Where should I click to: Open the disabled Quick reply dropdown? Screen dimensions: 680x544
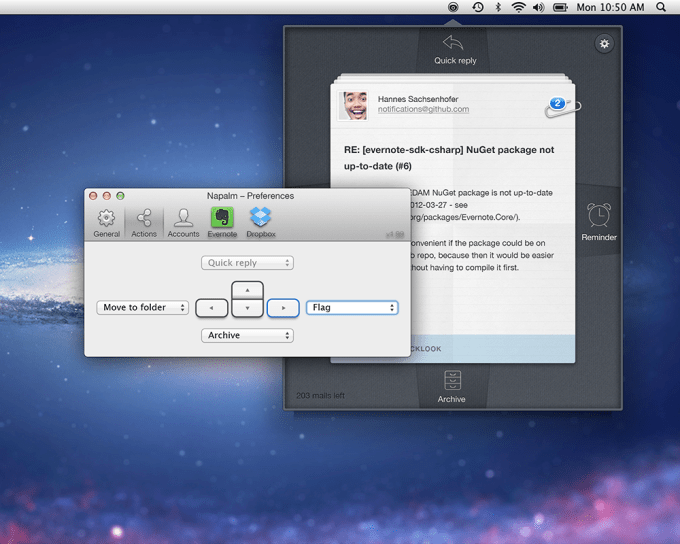pyautogui.click(x=247, y=263)
